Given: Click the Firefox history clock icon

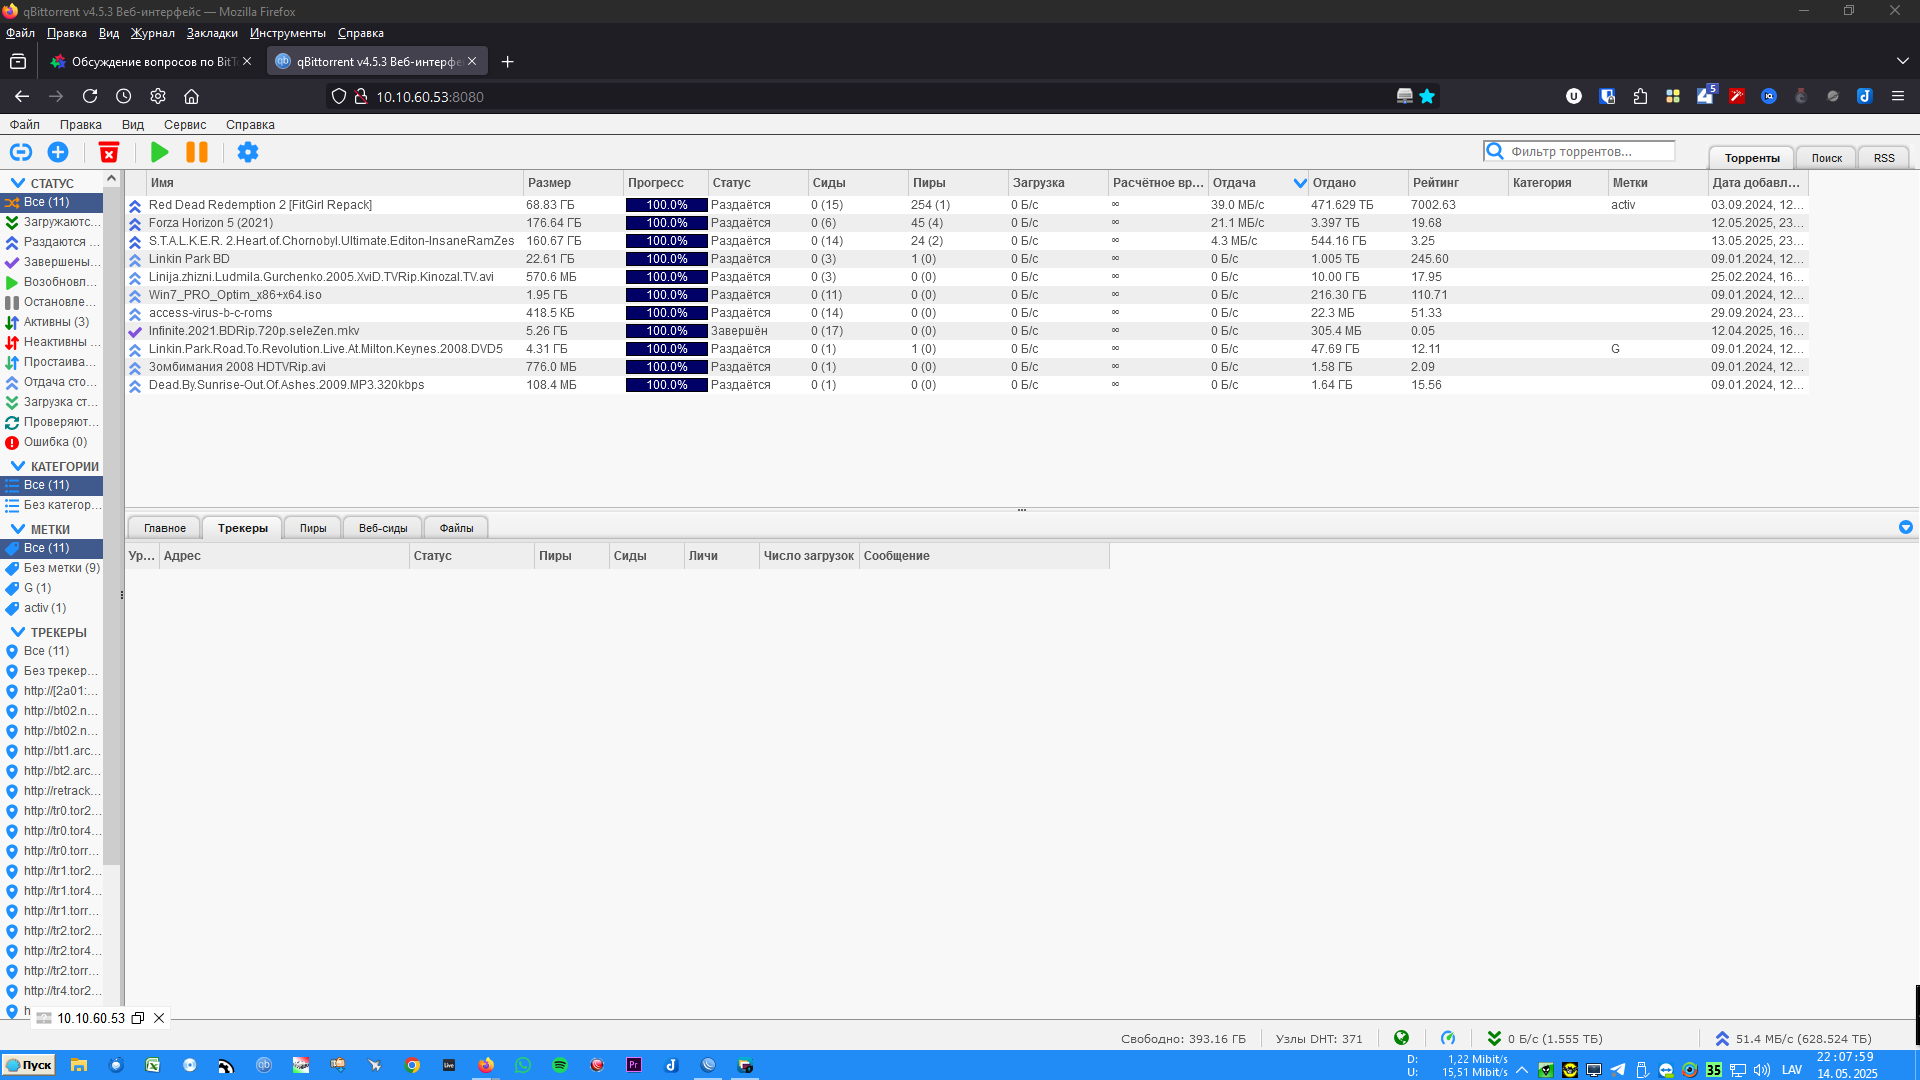Looking at the screenshot, I should click(124, 96).
